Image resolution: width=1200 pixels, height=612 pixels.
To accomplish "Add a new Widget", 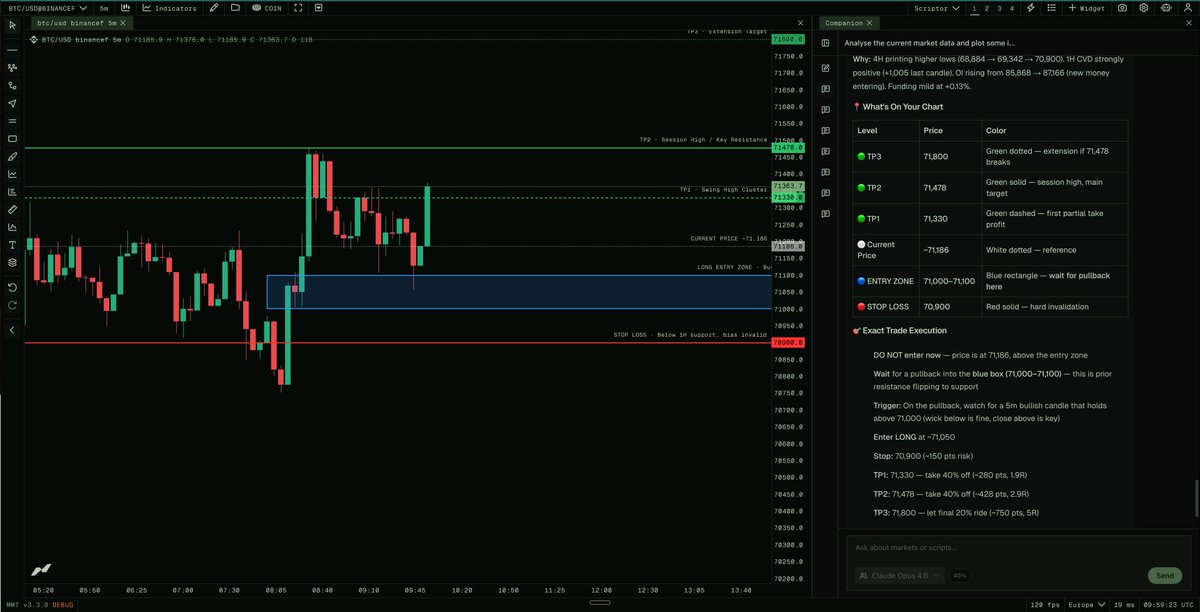I will [x=1089, y=8].
